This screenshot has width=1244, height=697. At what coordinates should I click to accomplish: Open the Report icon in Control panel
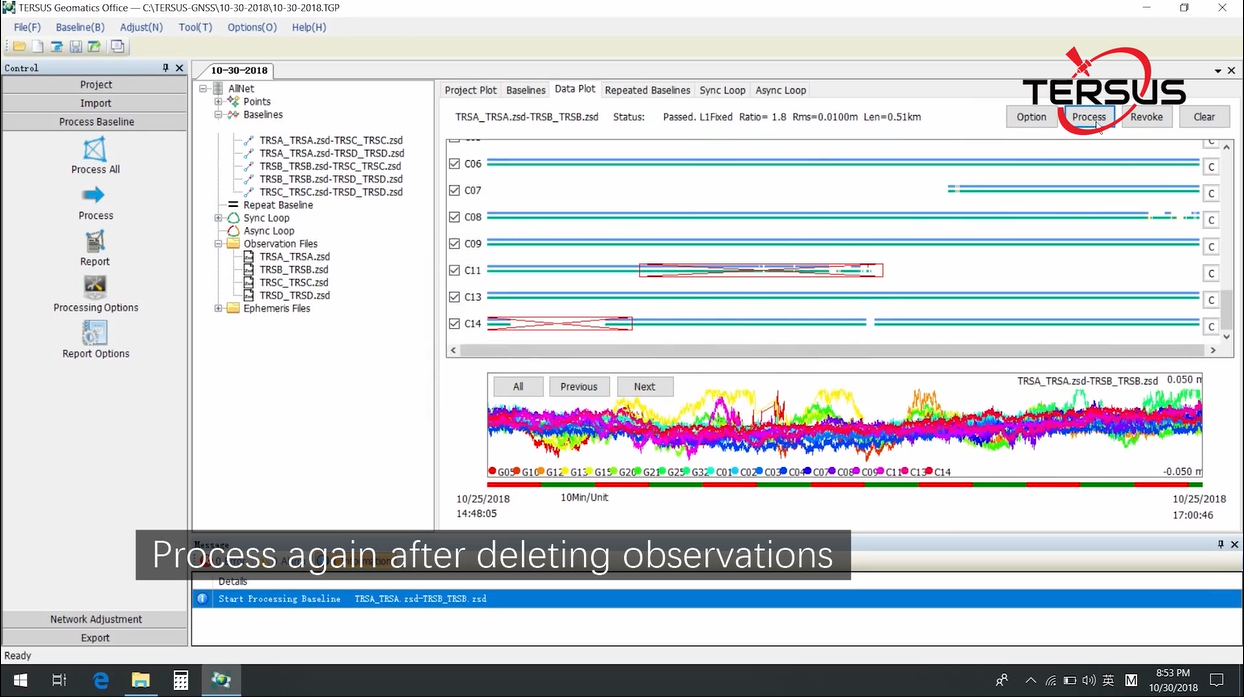[95, 242]
